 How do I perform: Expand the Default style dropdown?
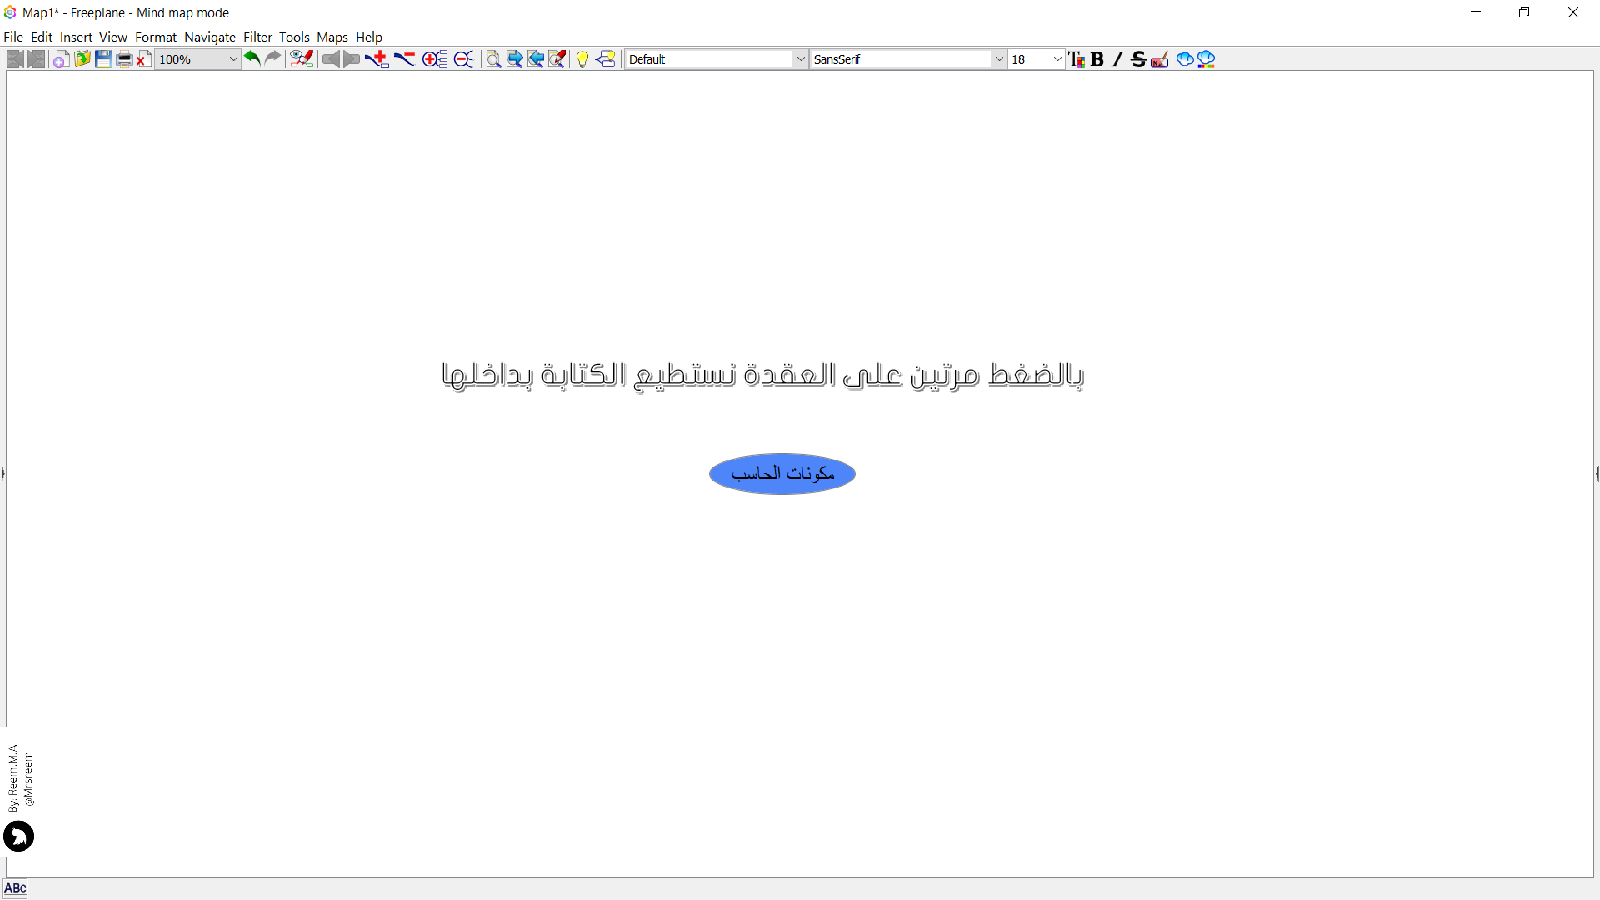click(x=800, y=60)
